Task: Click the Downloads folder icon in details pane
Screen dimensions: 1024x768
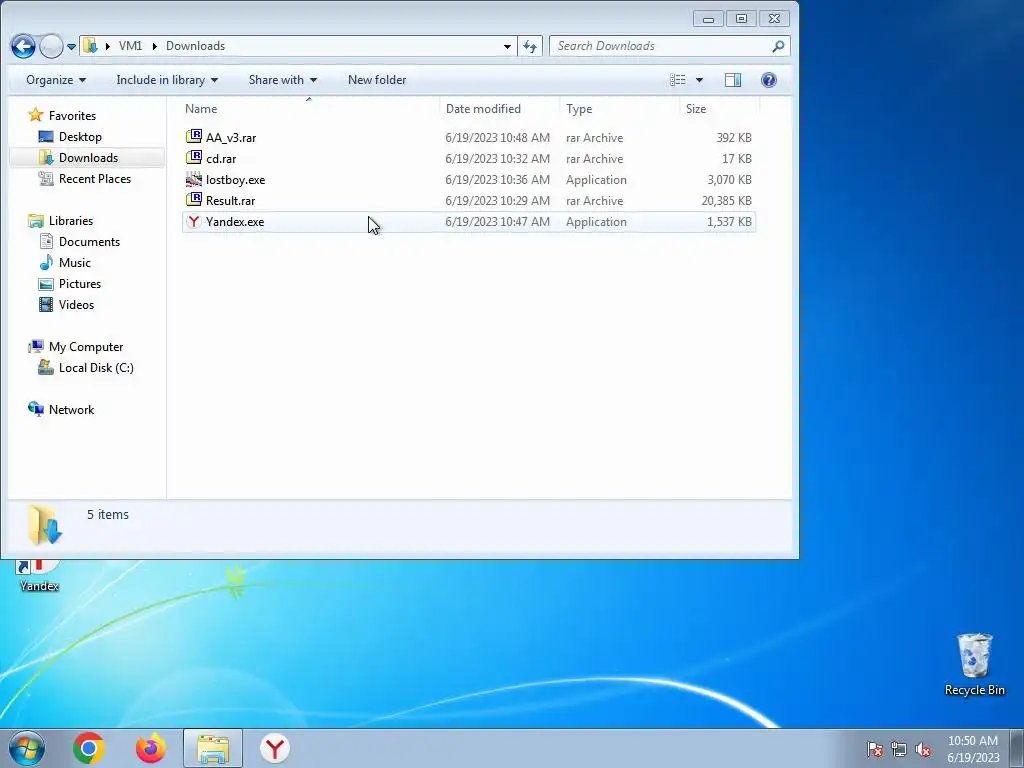Action: 44,525
